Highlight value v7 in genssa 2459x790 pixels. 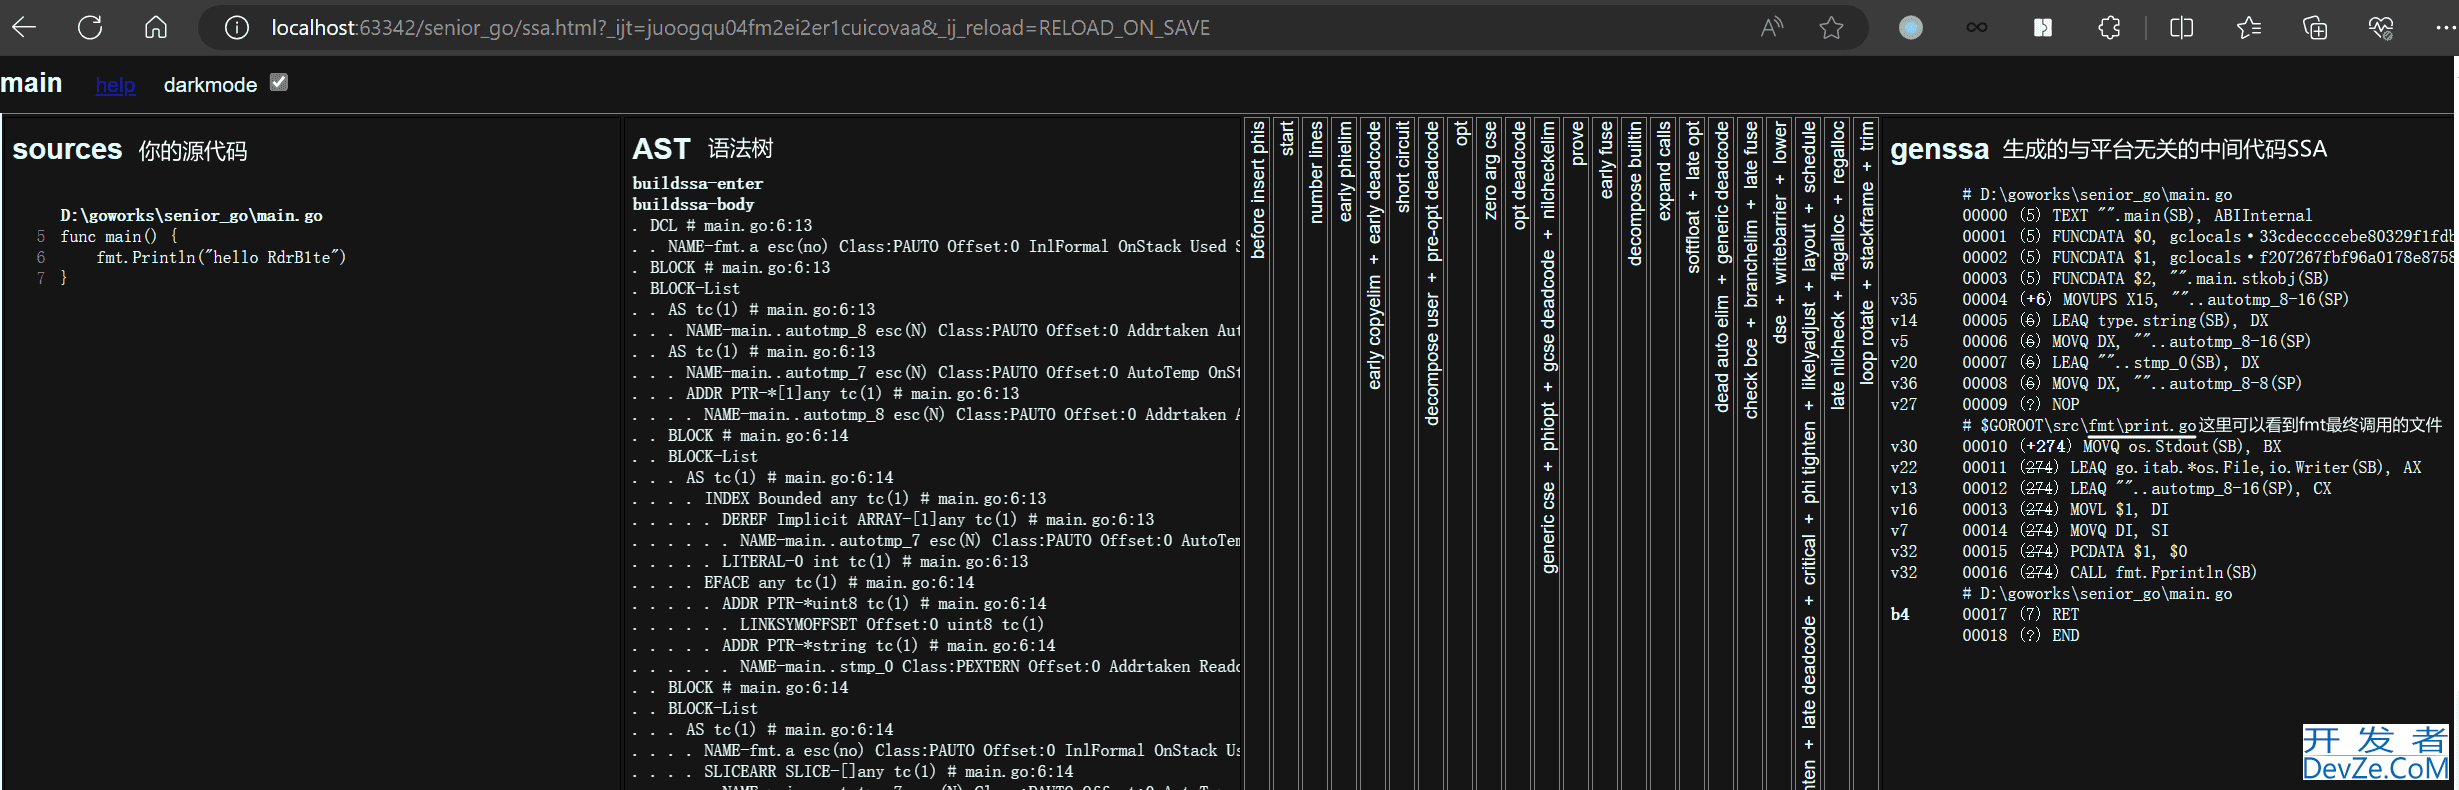[x=1899, y=530]
